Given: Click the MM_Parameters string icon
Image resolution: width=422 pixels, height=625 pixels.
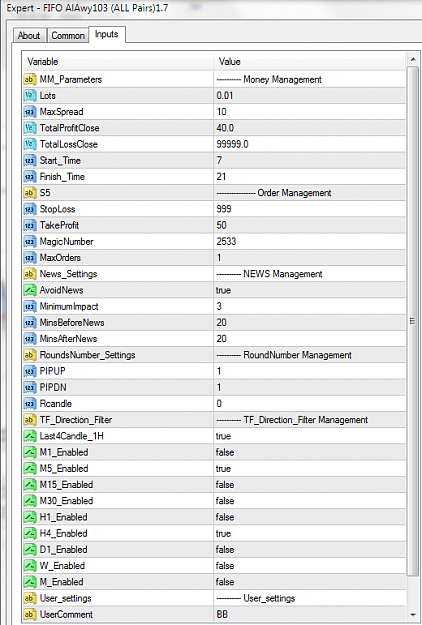Looking at the screenshot, I should click(30, 79).
